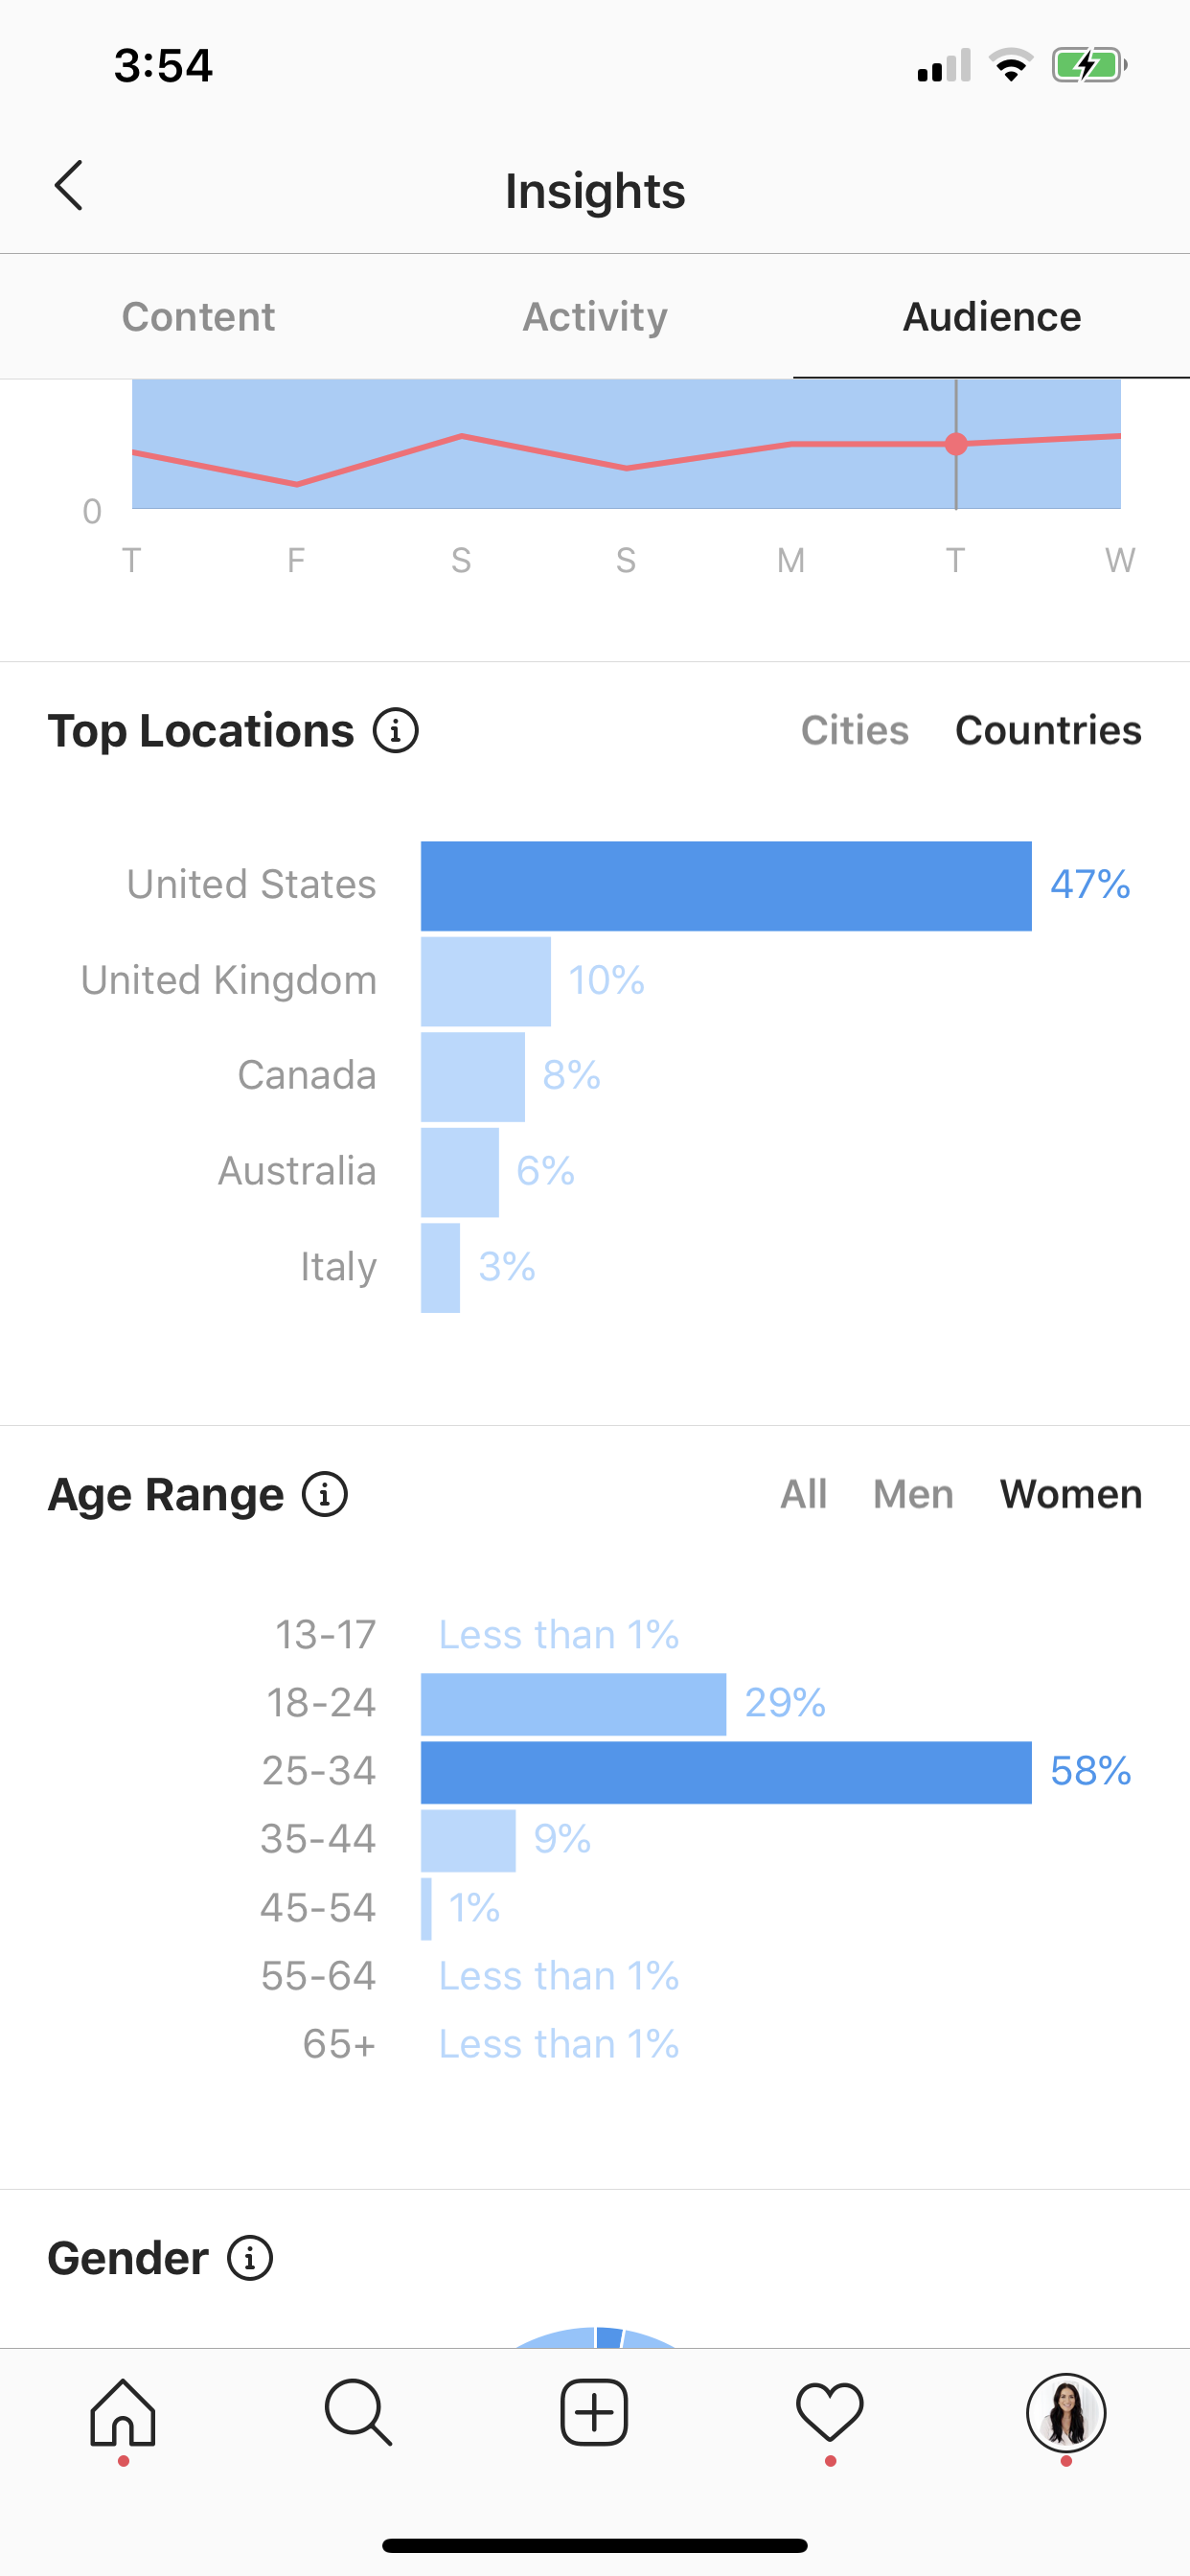Select Women in Age Range filter

(1071, 1495)
